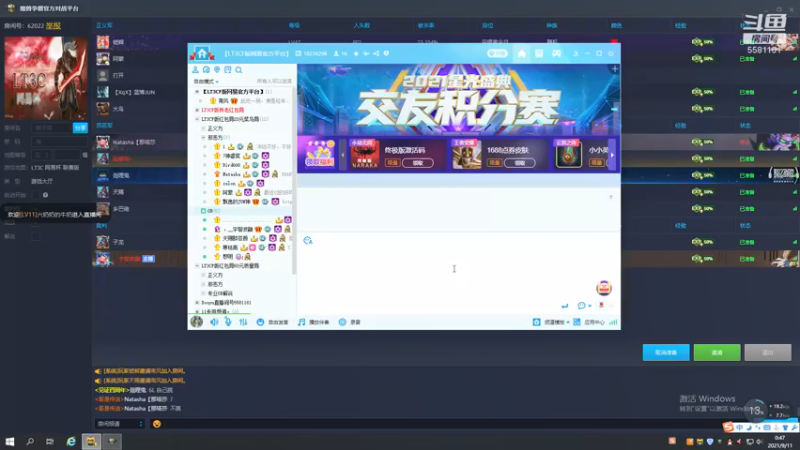Expand the Douyu live room channel node

pyautogui.click(x=197, y=303)
